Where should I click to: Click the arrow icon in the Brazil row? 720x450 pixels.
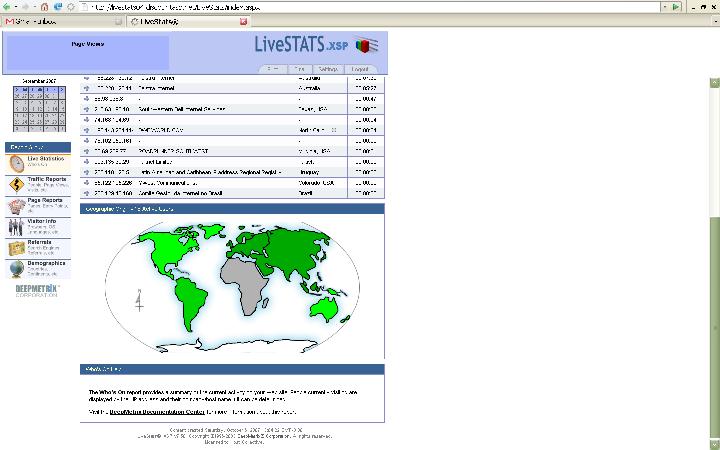coord(86,193)
